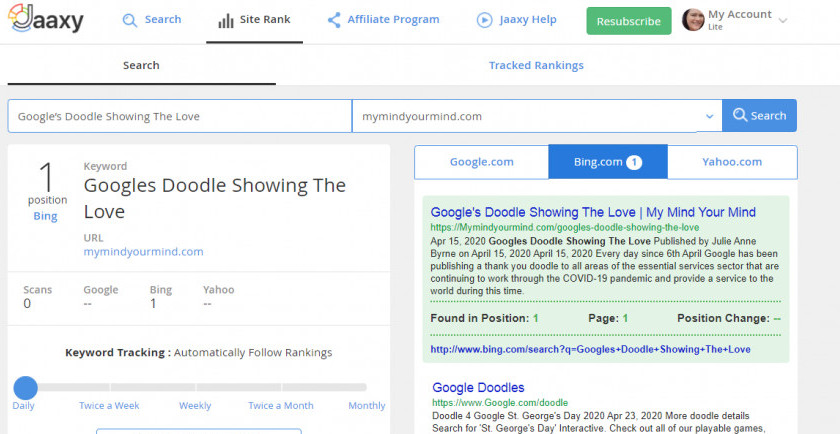Click the account profile avatar
The width and height of the screenshot is (840, 434).
pos(693,20)
